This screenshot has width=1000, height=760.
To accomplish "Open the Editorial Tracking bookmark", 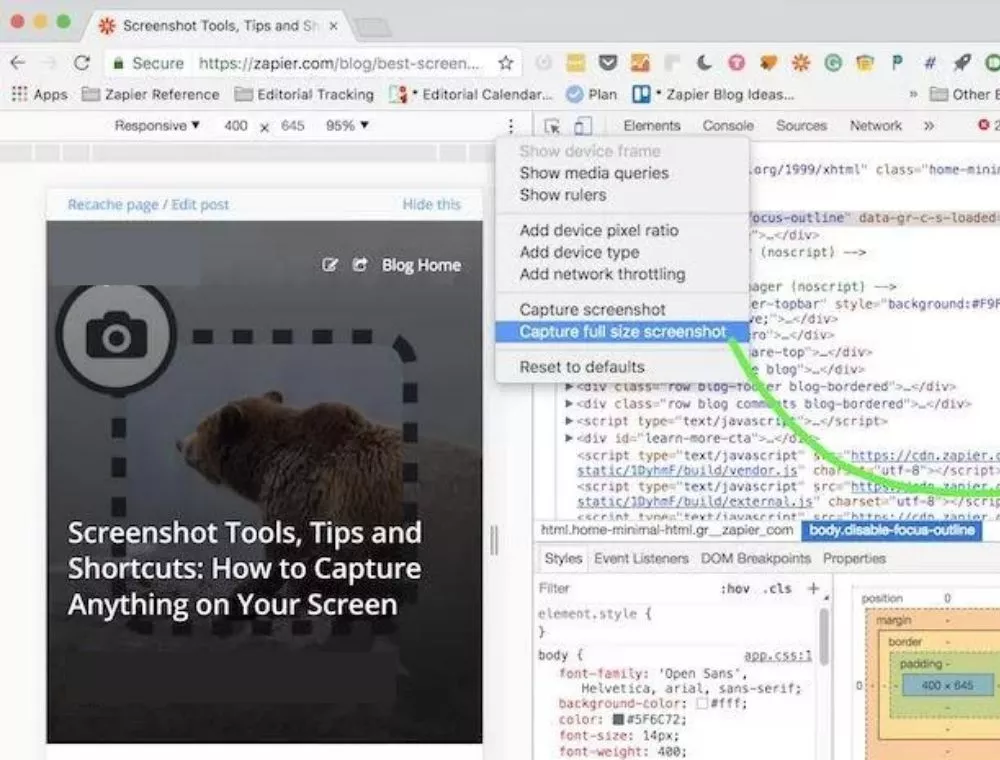I will 304,94.
